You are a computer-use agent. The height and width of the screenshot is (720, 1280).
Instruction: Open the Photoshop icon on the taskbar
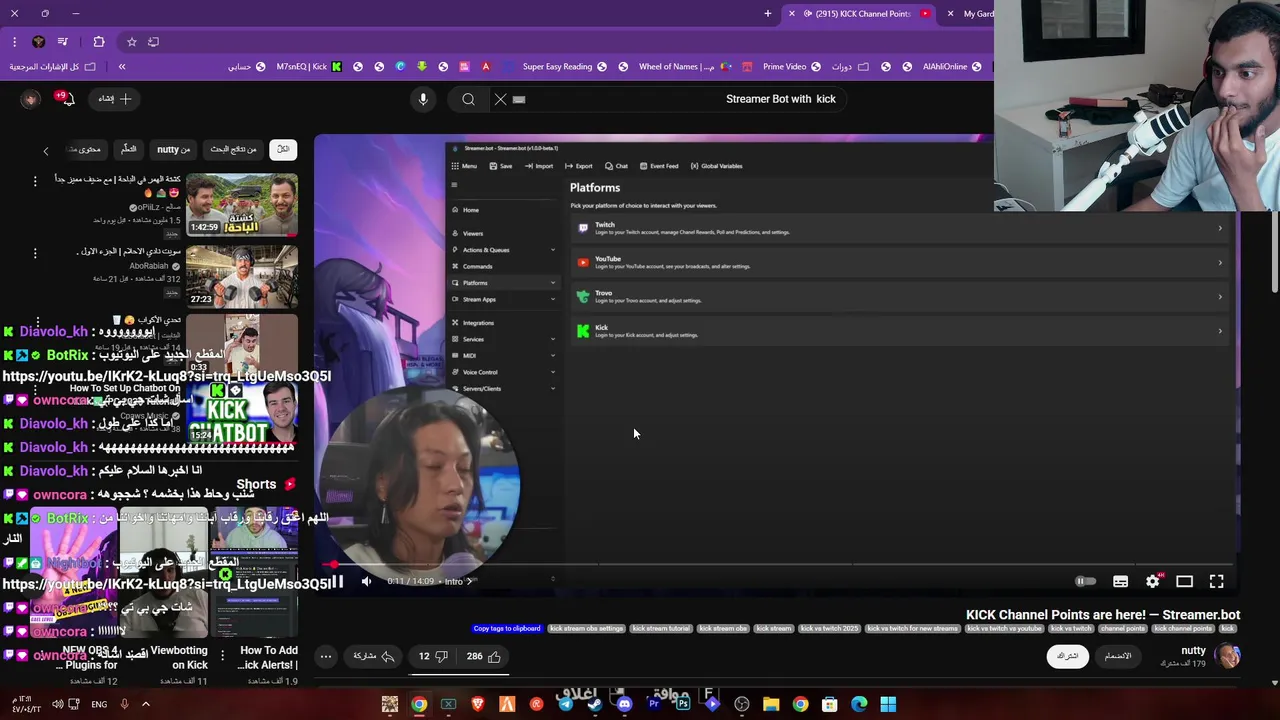683,704
